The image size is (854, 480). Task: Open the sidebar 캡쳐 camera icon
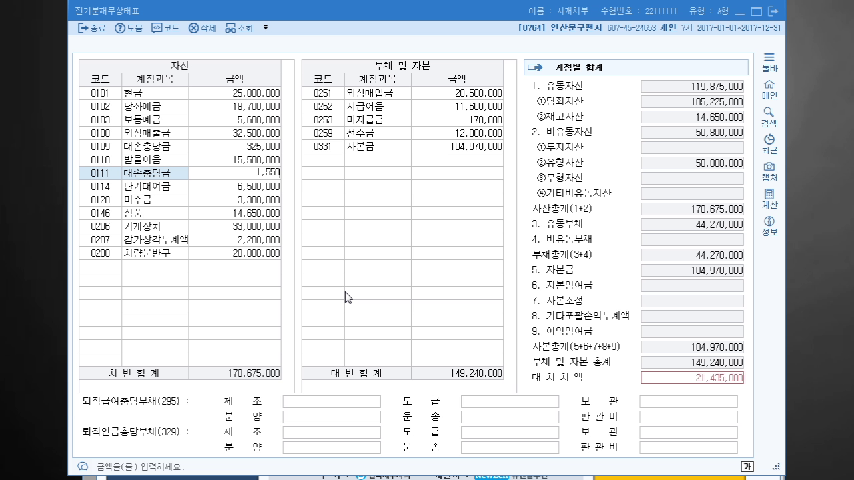pos(769,170)
